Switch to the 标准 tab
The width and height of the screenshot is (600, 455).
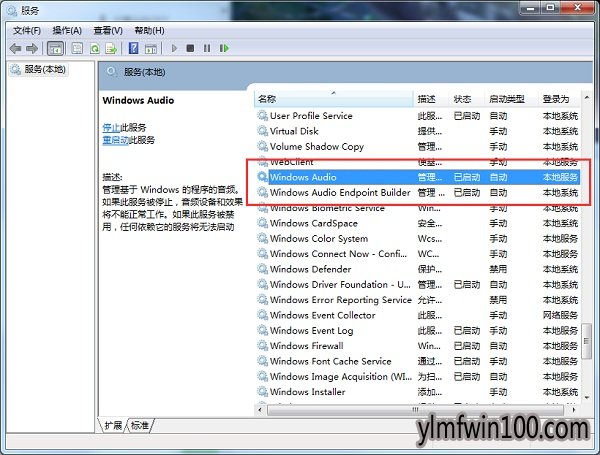tap(140, 426)
